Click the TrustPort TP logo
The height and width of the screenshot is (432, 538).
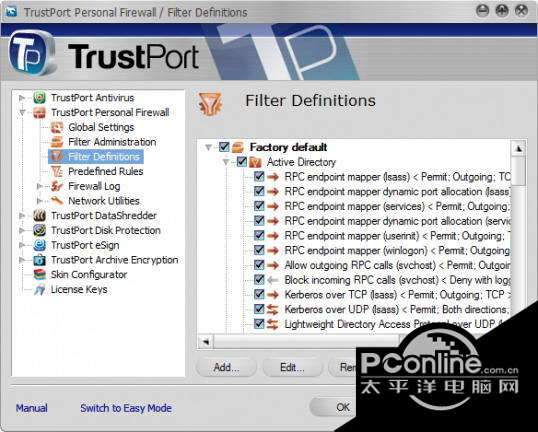coord(32,53)
